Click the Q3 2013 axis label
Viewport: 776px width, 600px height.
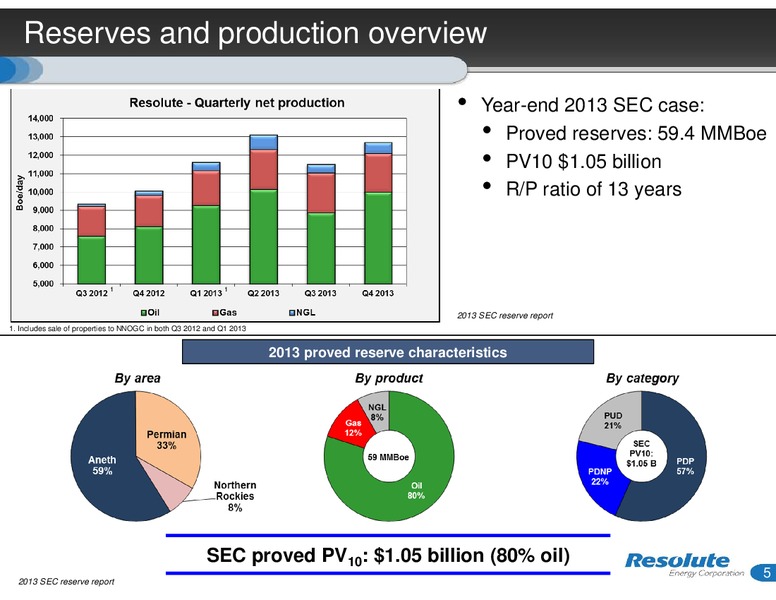click(x=320, y=293)
